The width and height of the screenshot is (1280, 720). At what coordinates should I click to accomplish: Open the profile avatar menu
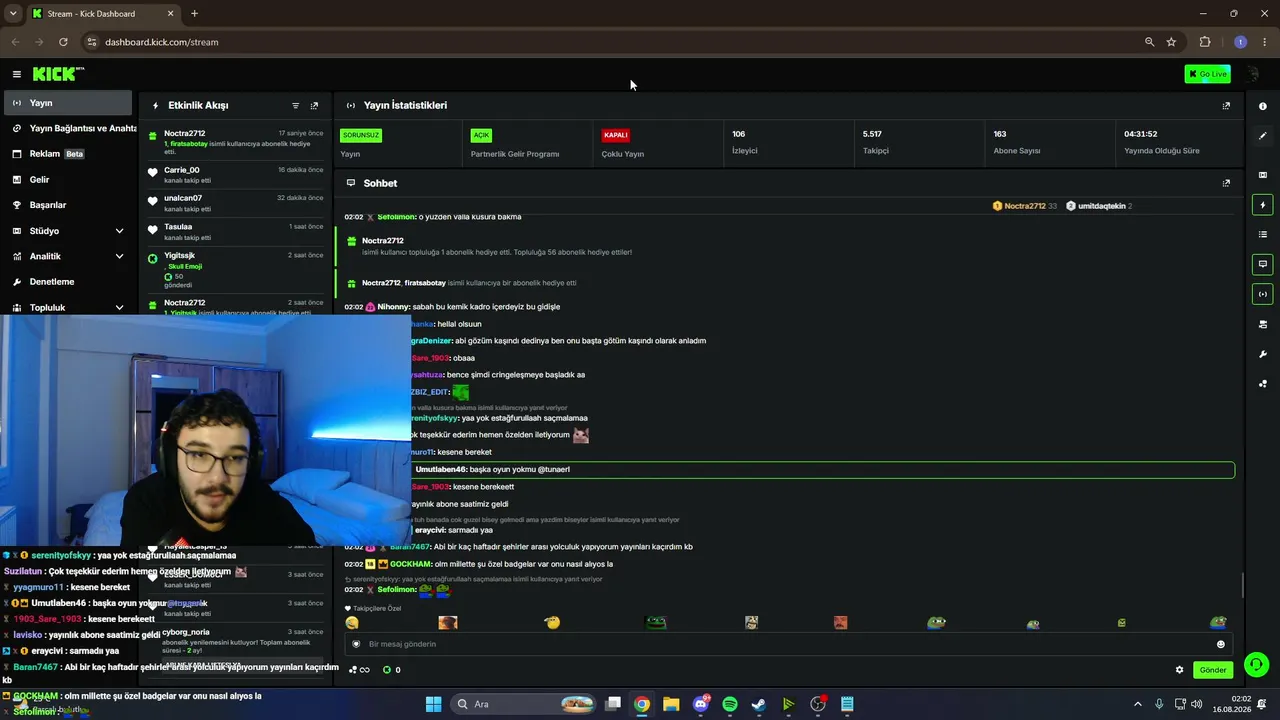pos(1253,74)
